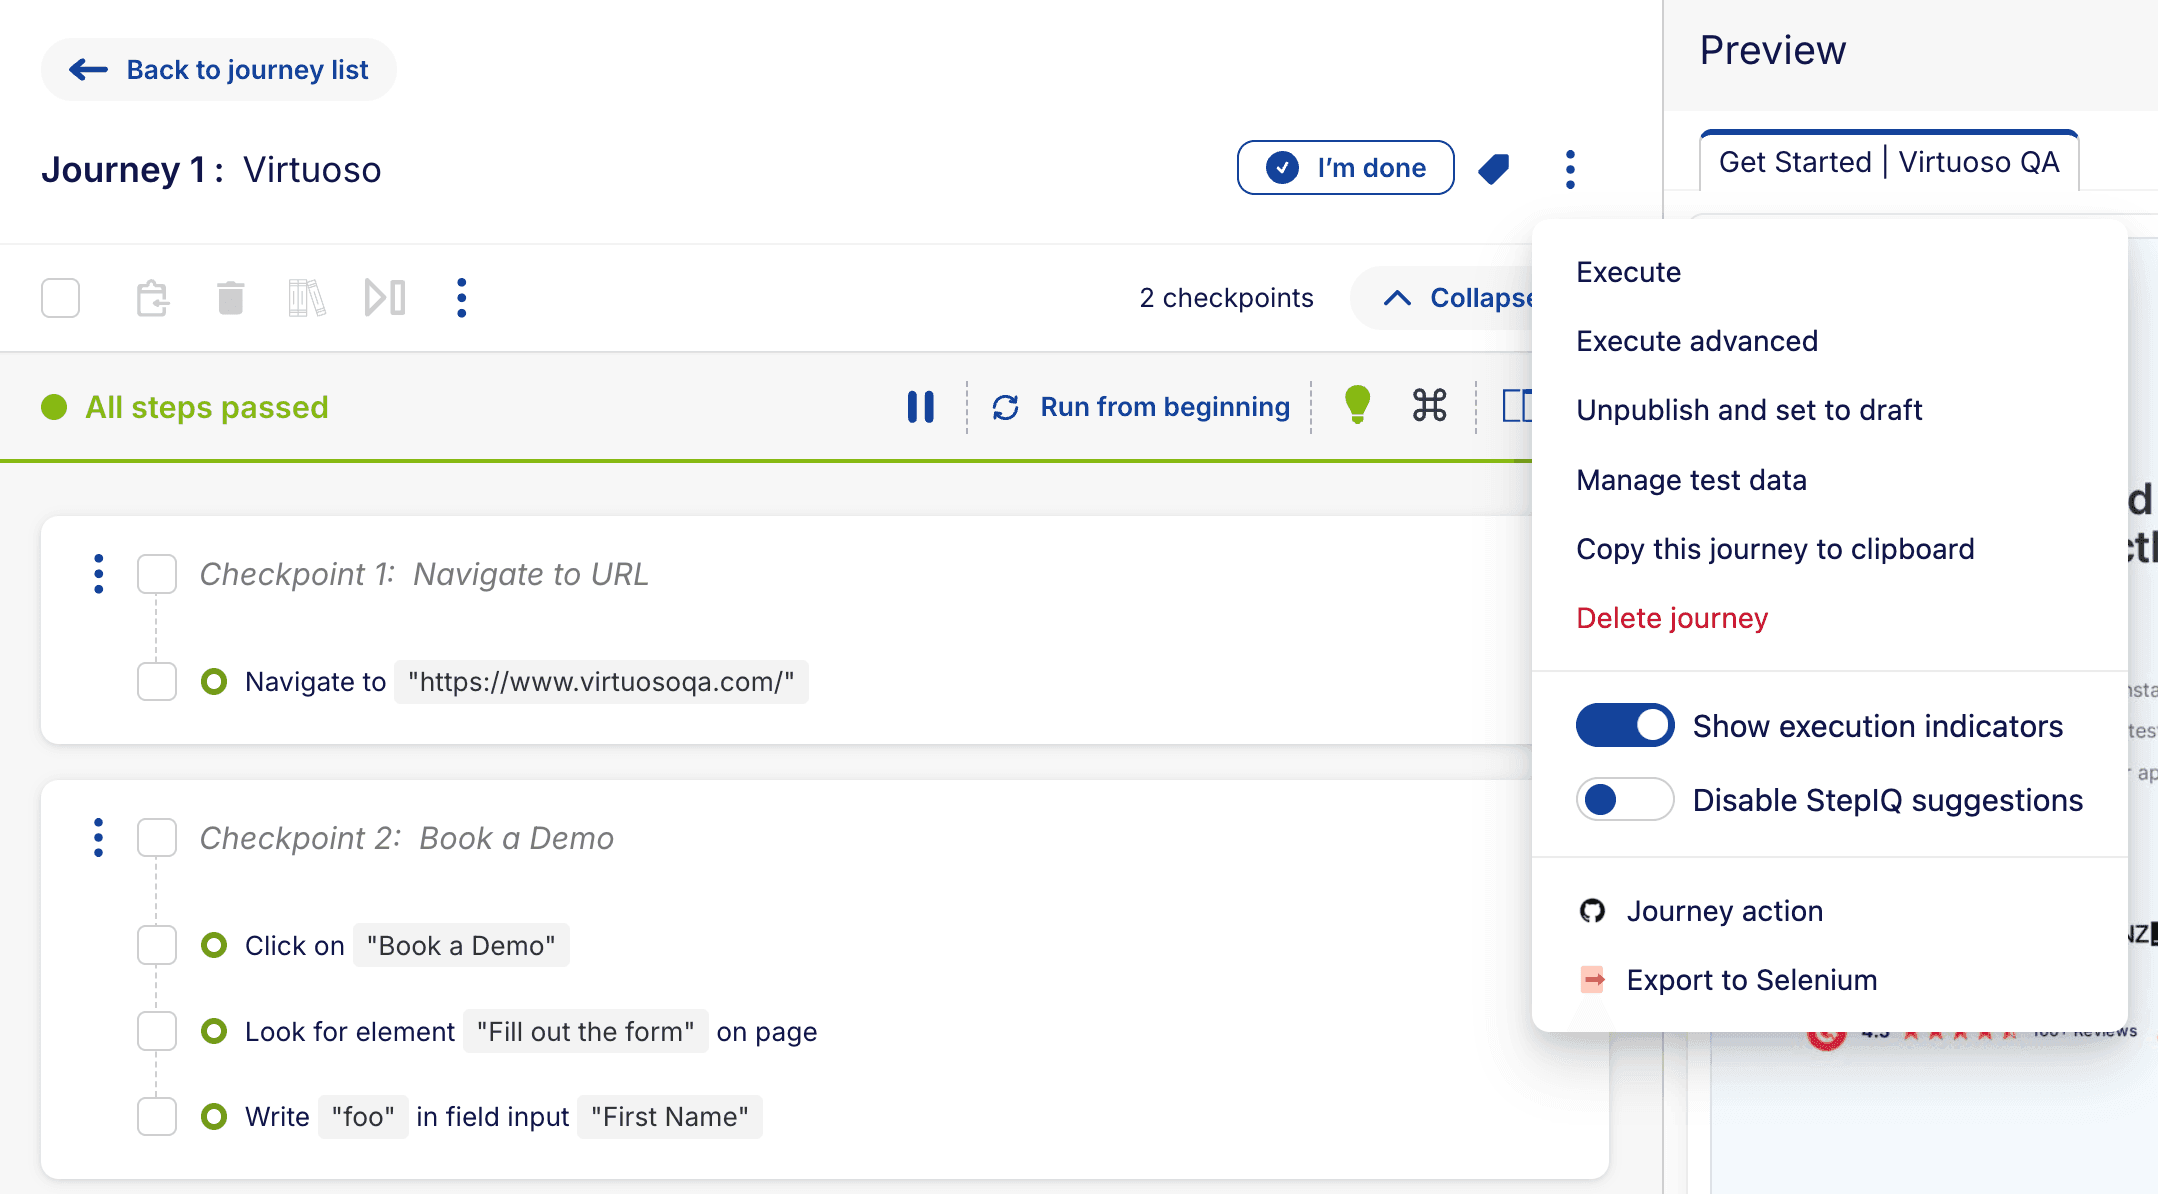
Task: Pause execution with the pause icon
Action: coord(920,407)
